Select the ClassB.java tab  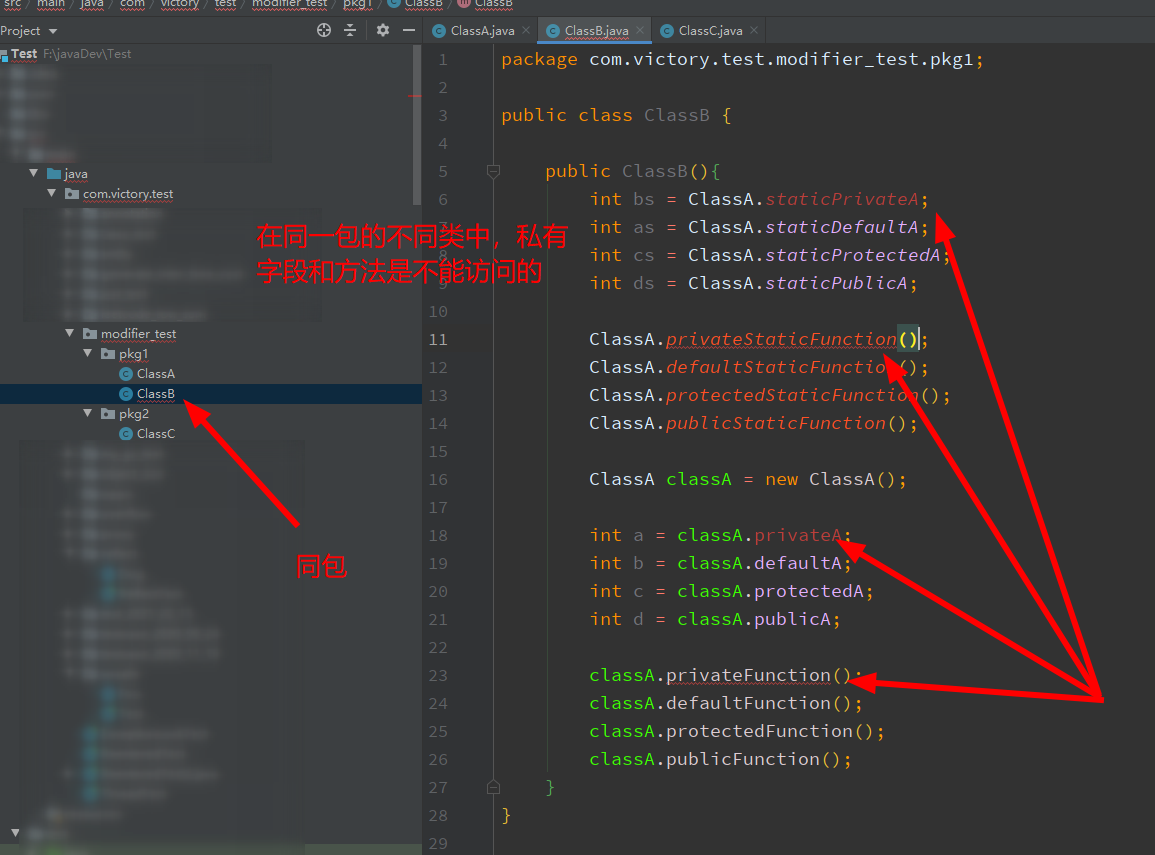pyautogui.click(x=596, y=30)
